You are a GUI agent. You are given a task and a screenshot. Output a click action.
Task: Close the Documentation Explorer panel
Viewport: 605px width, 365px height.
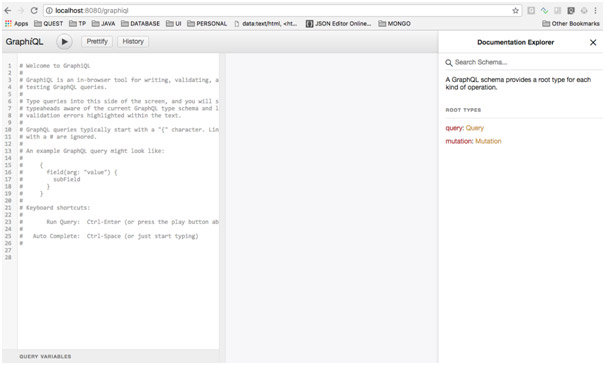click(593, 42)
